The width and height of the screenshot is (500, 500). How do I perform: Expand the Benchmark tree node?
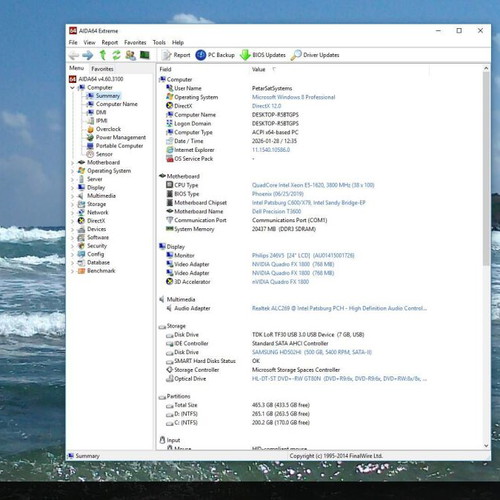pyautogui.click(x=72, y=271)
